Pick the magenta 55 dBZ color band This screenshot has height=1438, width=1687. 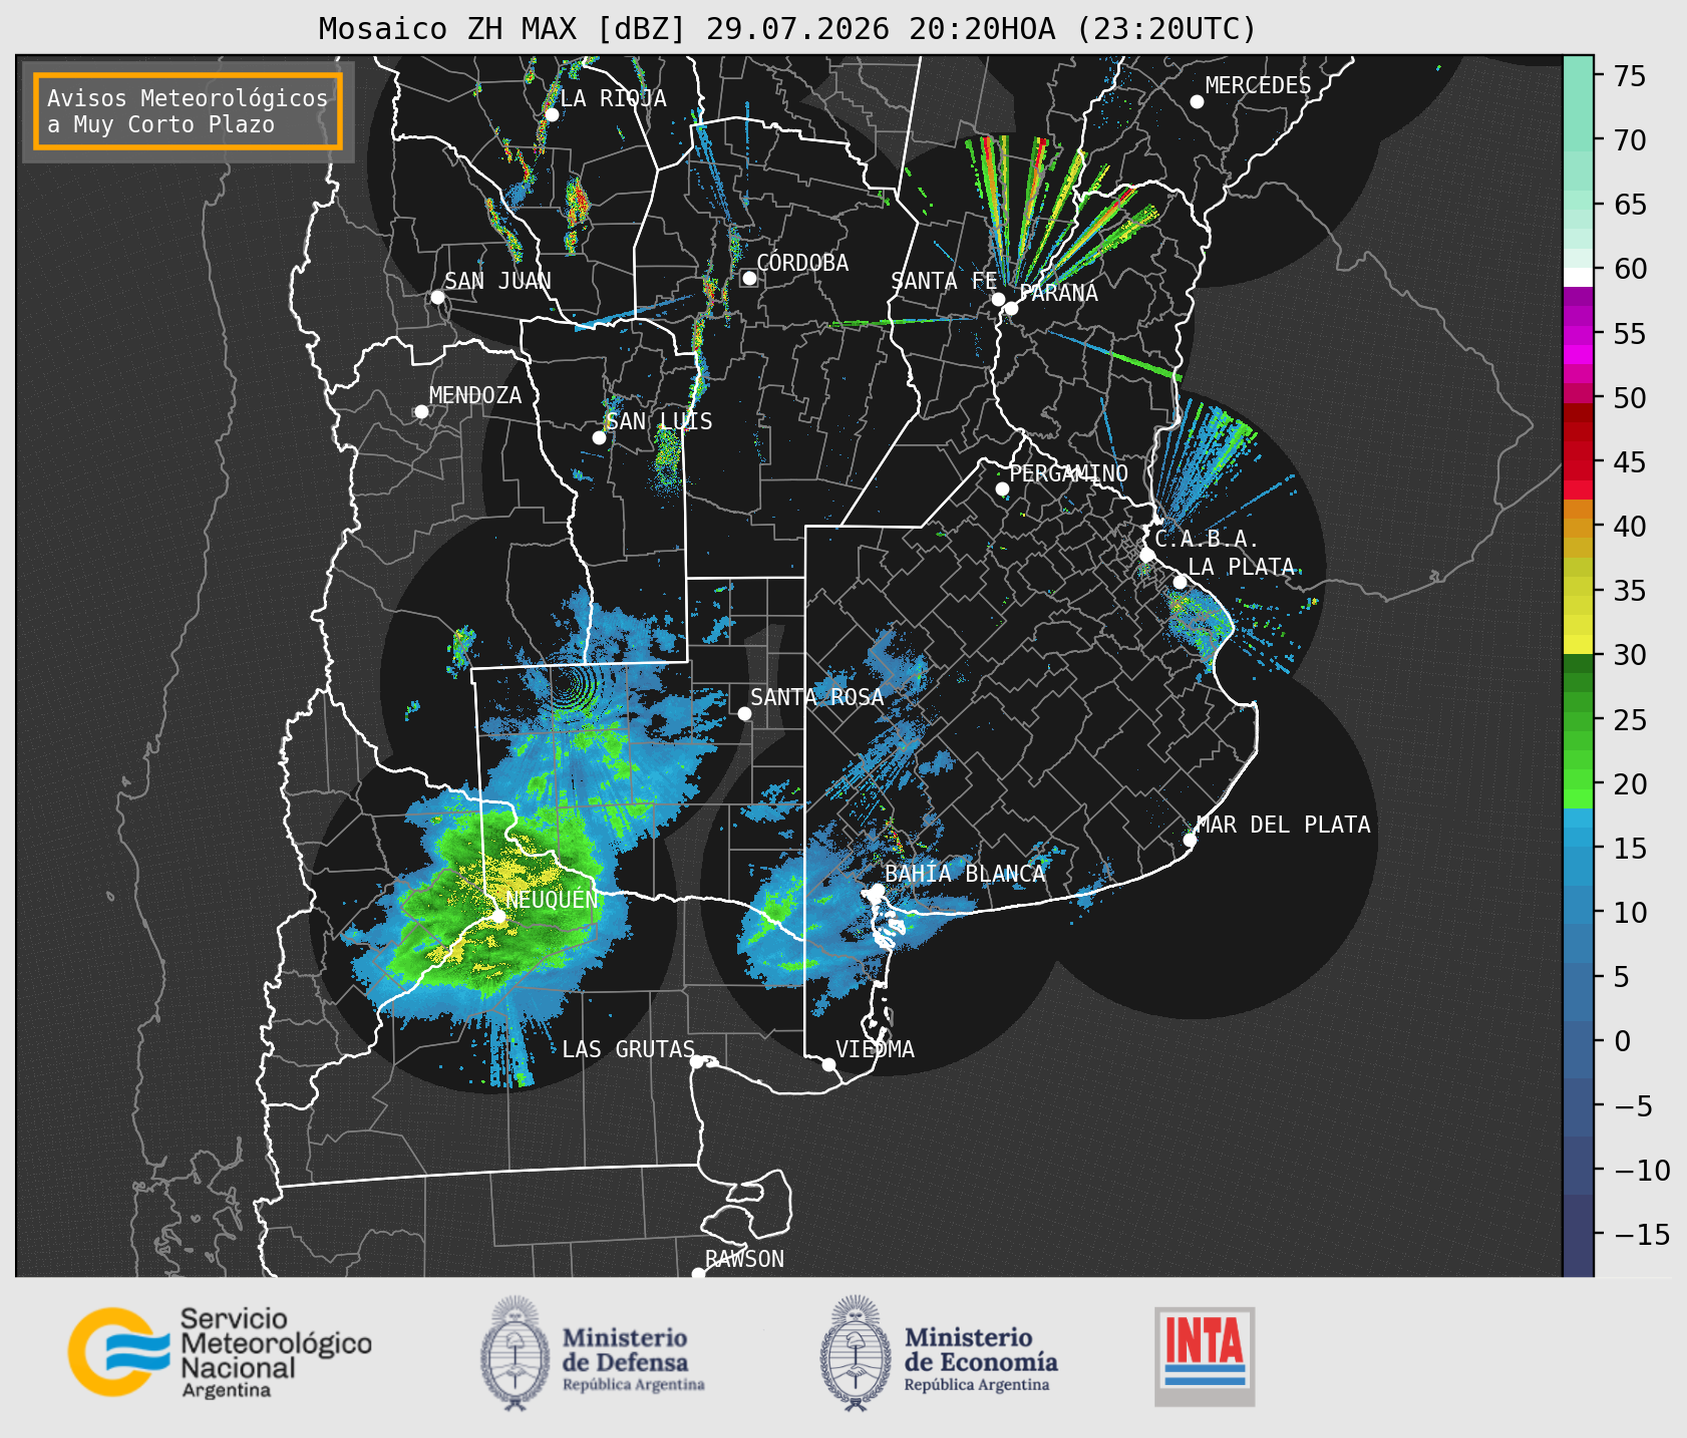point(1578,335)
